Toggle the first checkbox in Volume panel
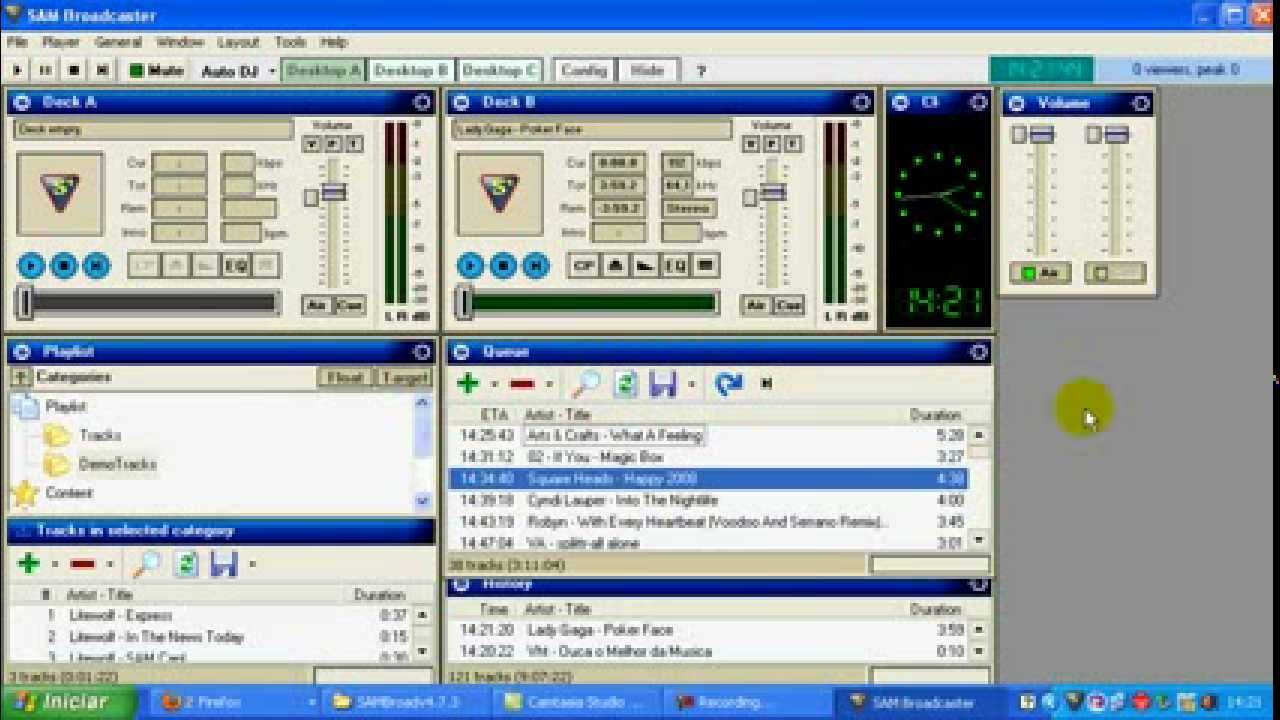The image size is (1280, 720). (x=1019, y=134)
